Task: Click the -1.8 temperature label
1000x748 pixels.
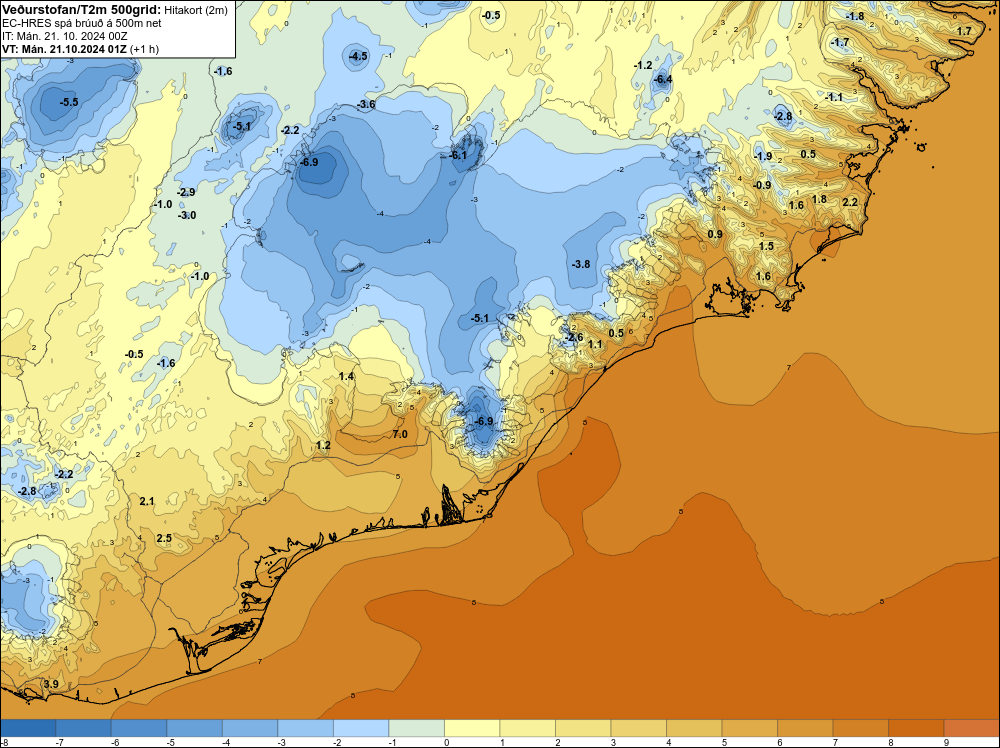Action: (x=855, y=17)
